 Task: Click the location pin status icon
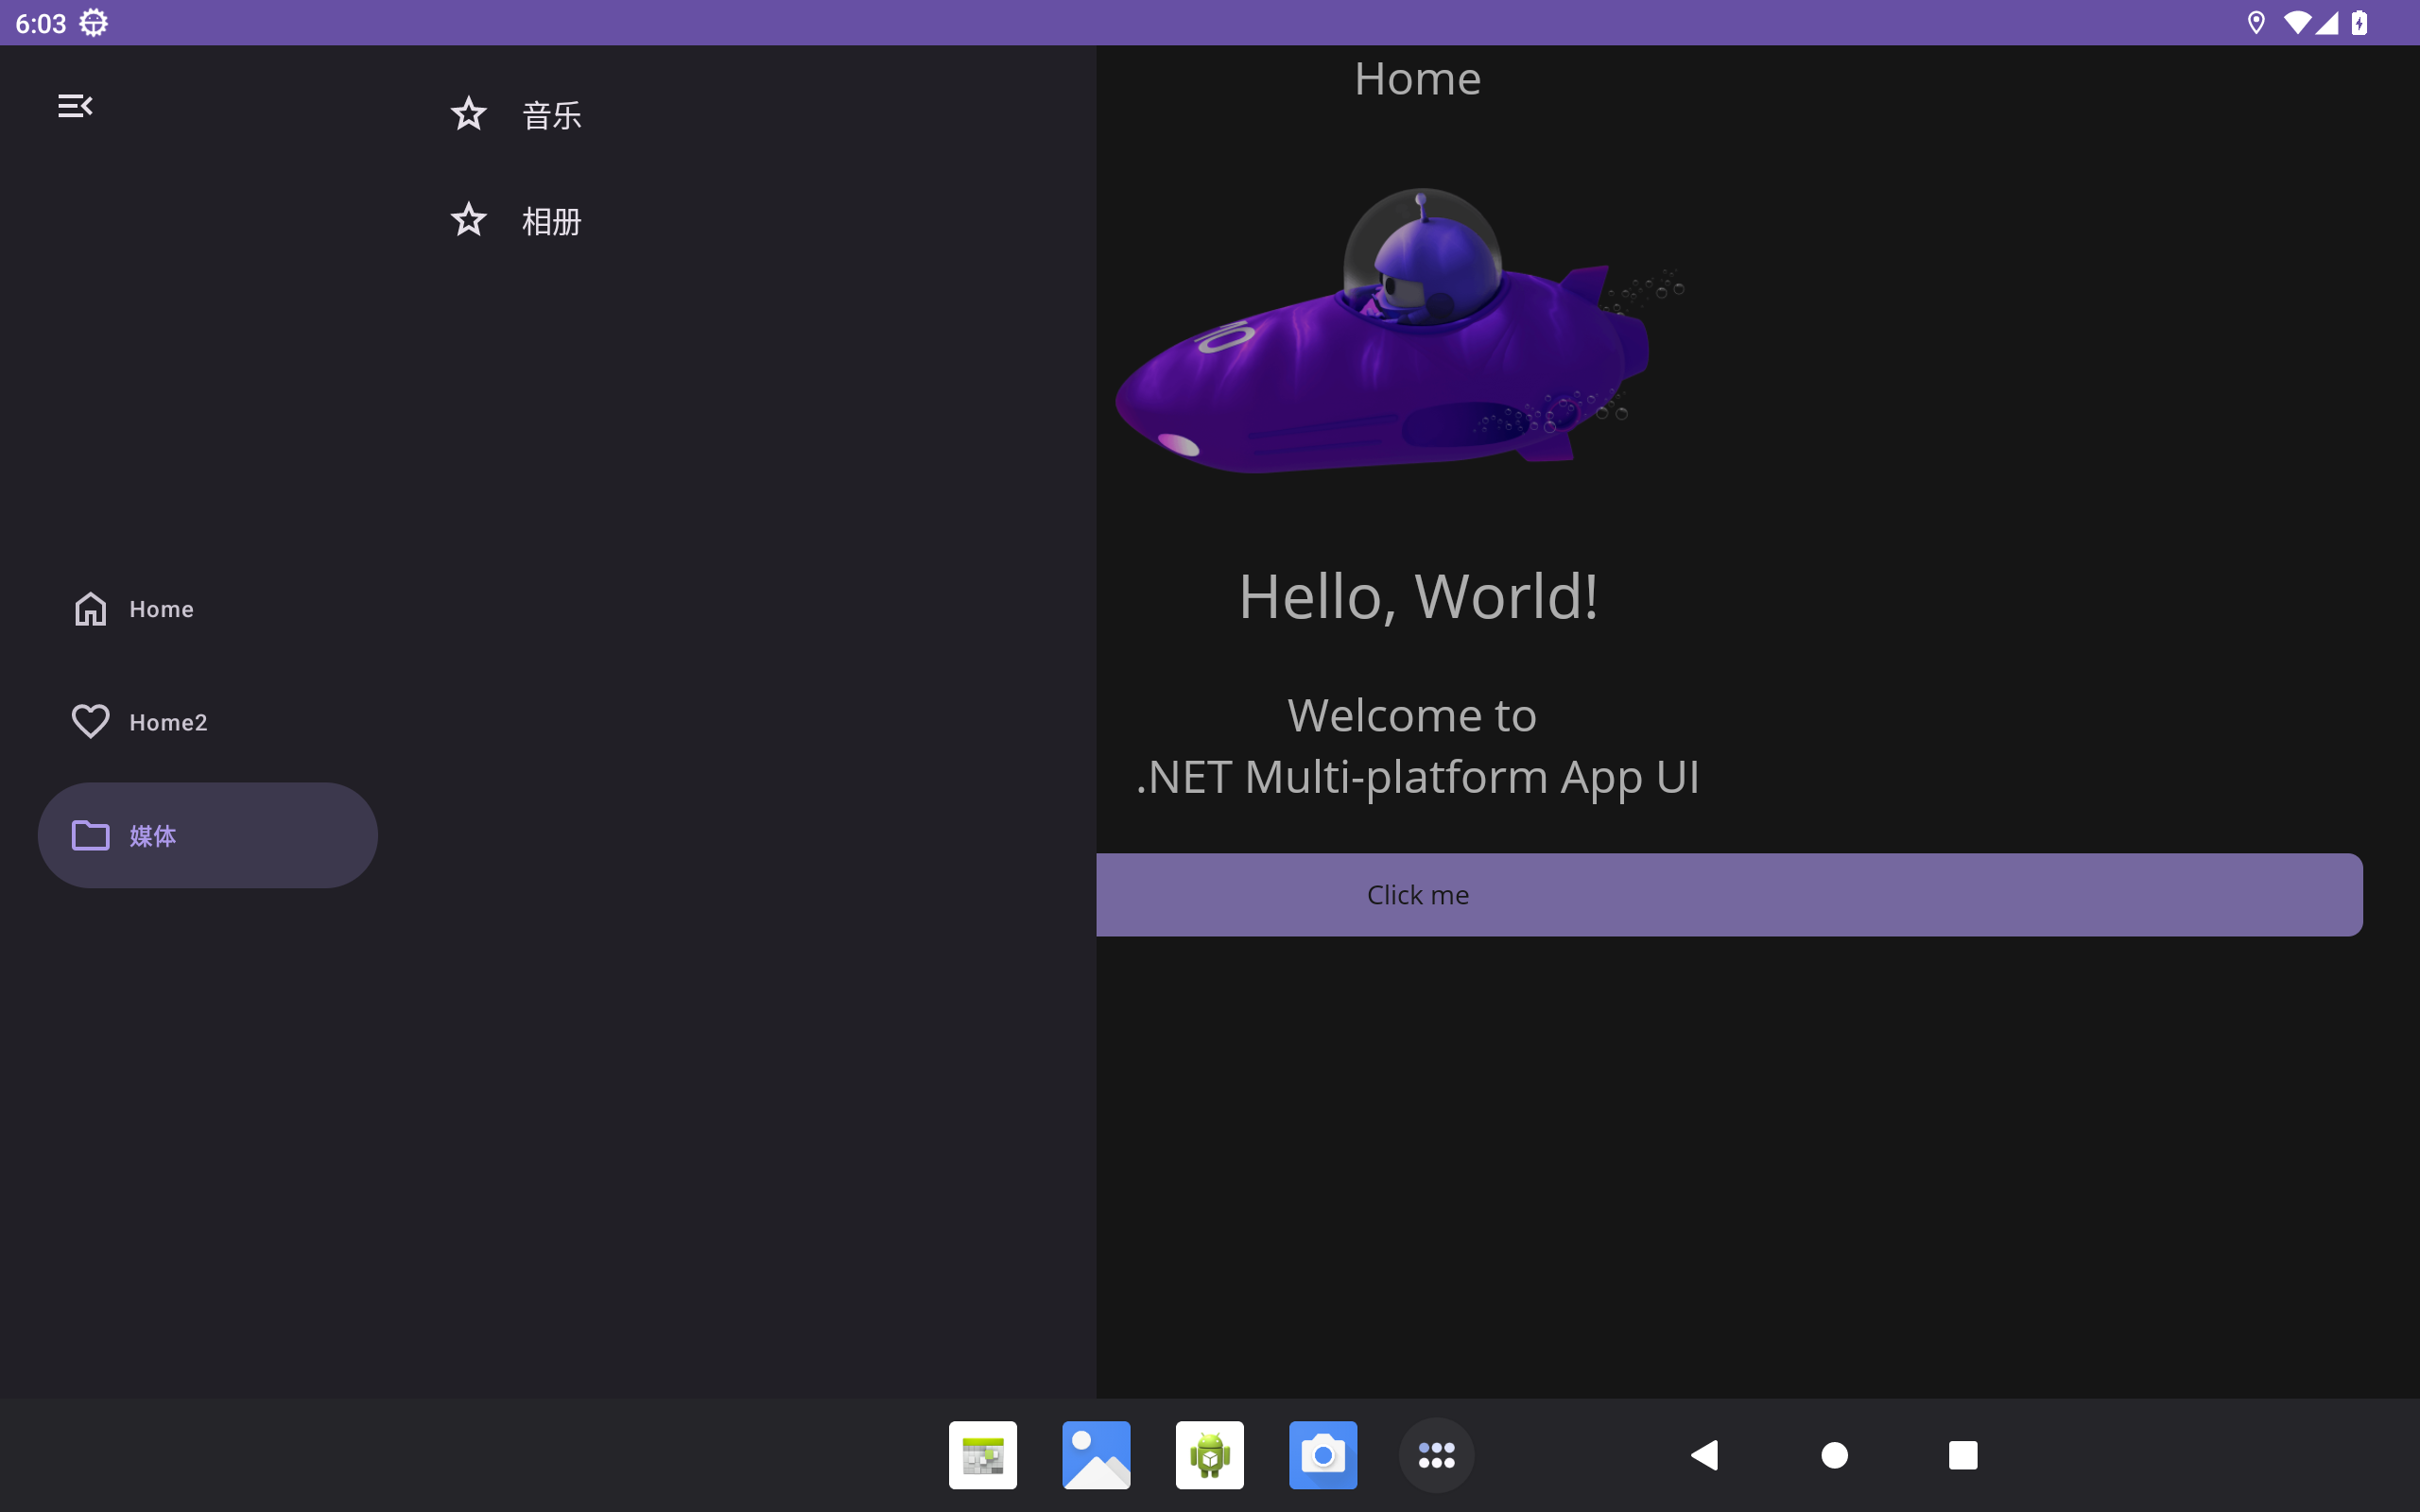[x=2256, y=22]
